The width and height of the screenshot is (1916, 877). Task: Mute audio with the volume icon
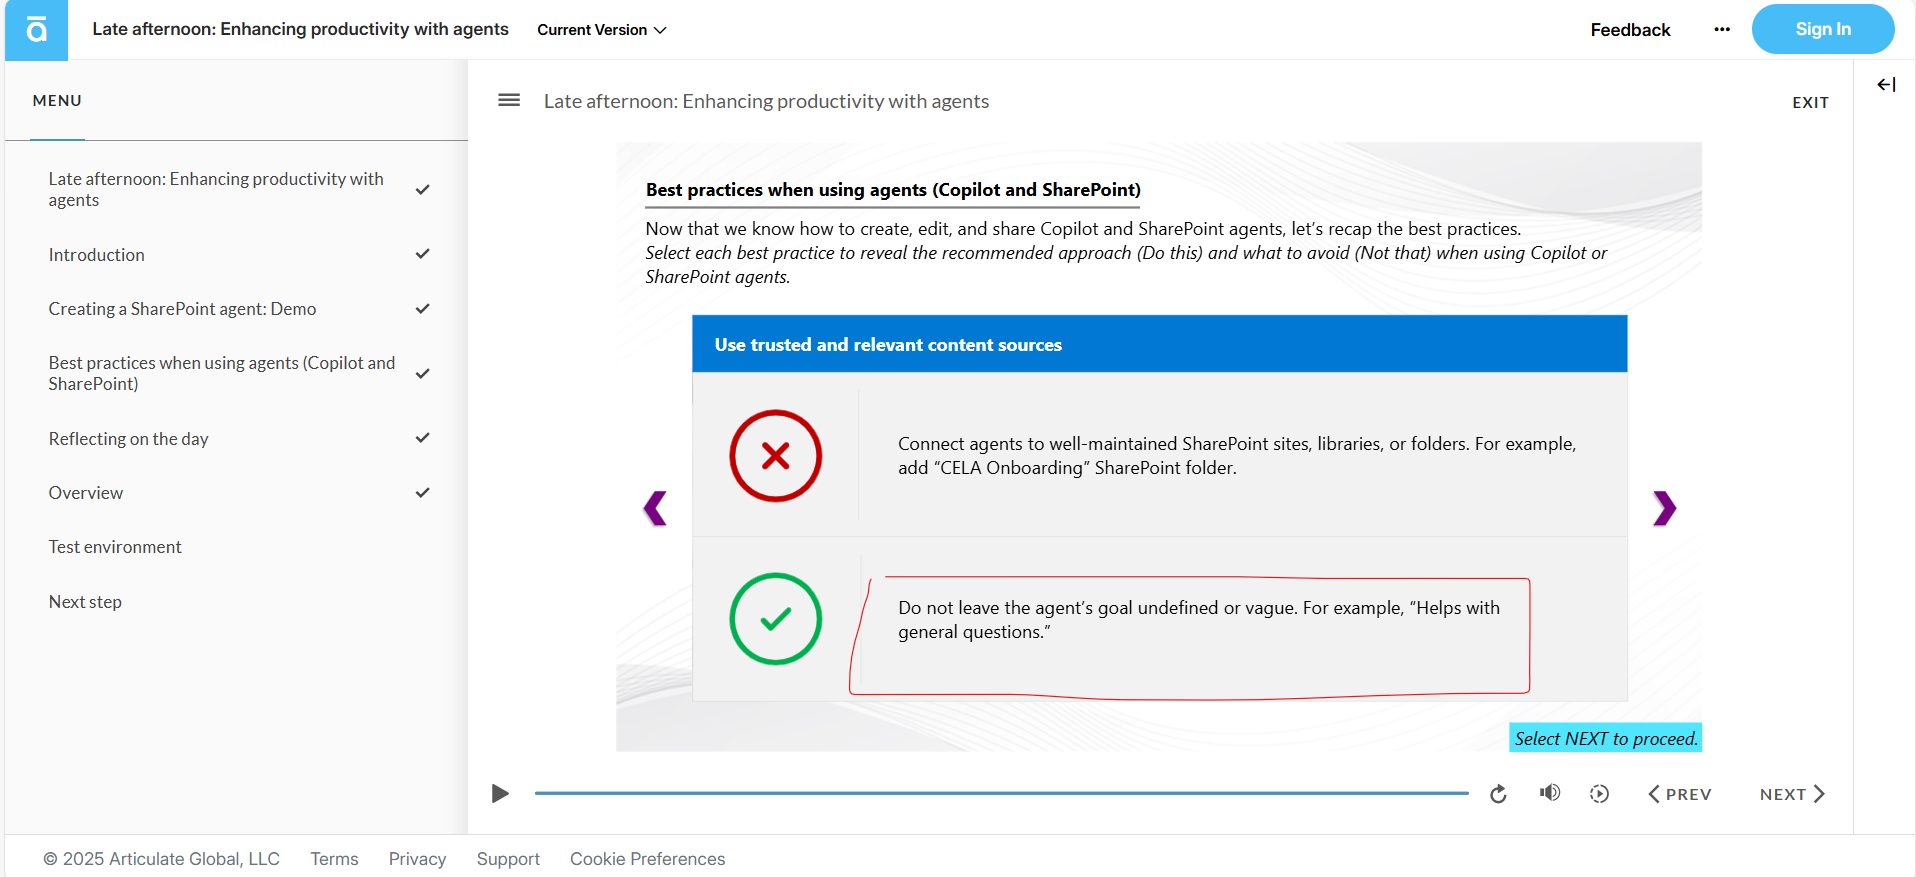(x=1549, y=793)
